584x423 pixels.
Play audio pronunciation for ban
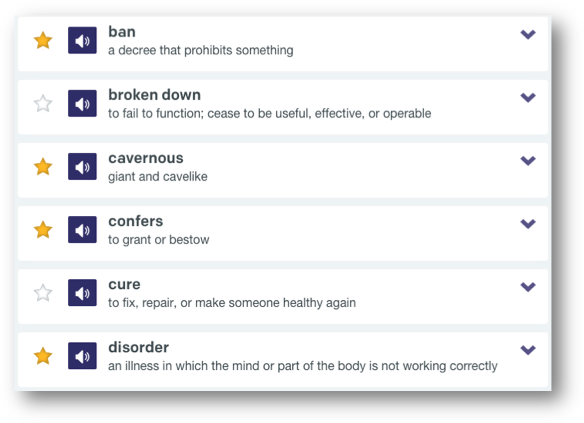pos(82,40)
